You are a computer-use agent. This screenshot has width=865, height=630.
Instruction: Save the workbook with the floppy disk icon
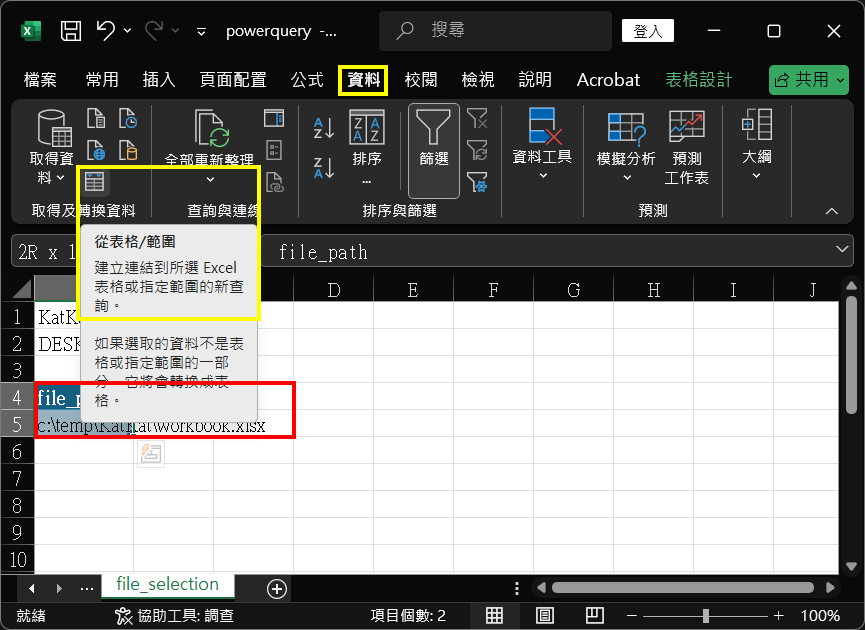click(71, 31)
